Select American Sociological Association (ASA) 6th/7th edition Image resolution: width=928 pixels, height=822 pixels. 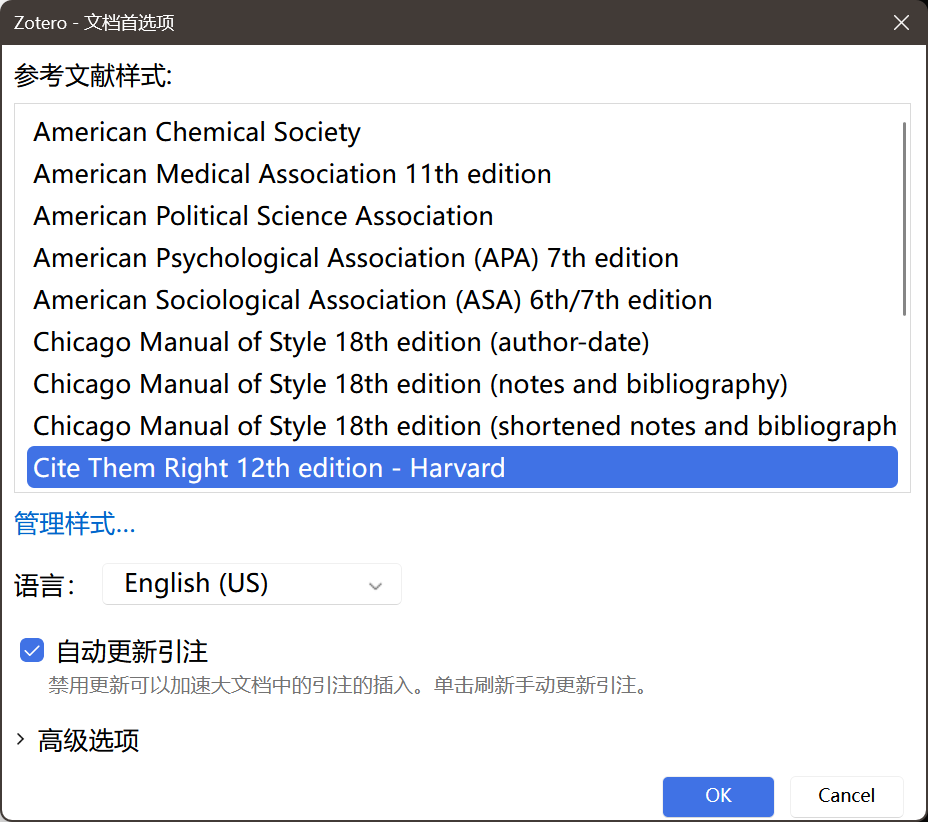tap(372, 300)
